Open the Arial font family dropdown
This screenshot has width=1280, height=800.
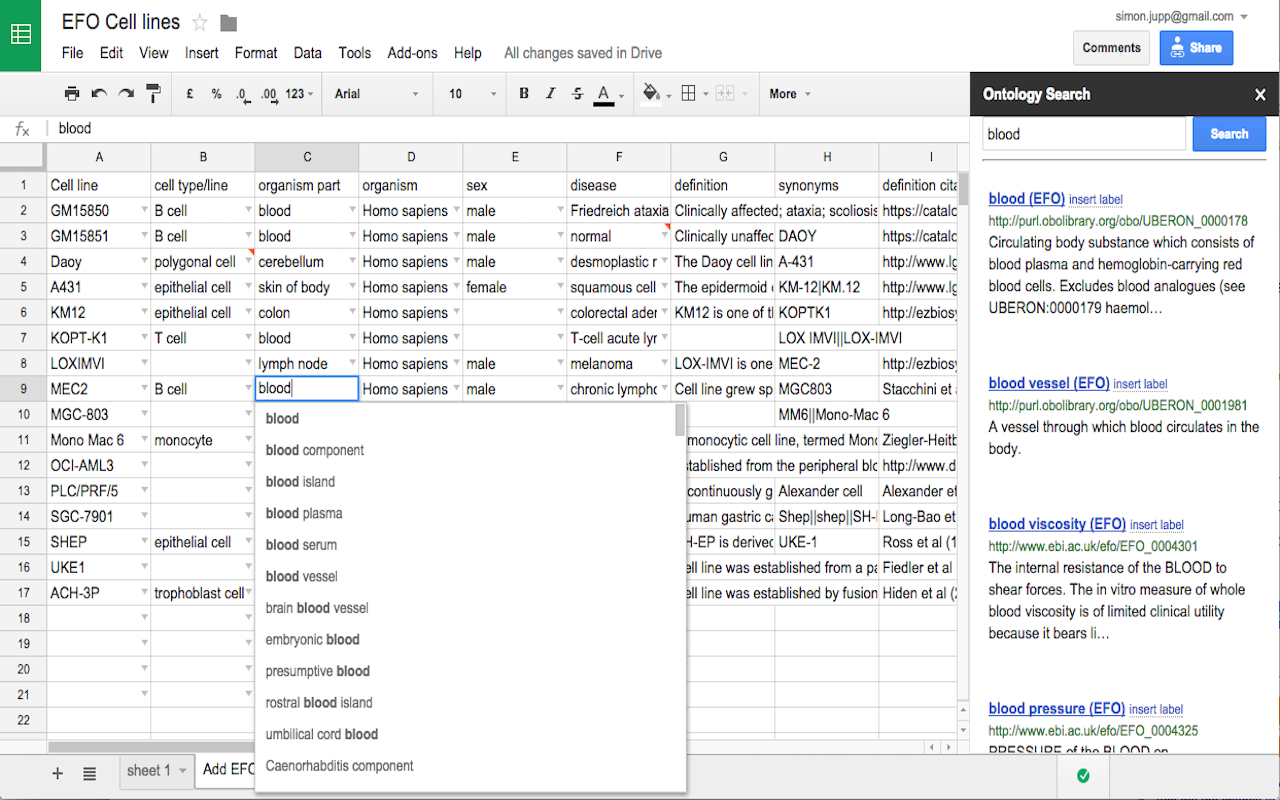(377, 94)
